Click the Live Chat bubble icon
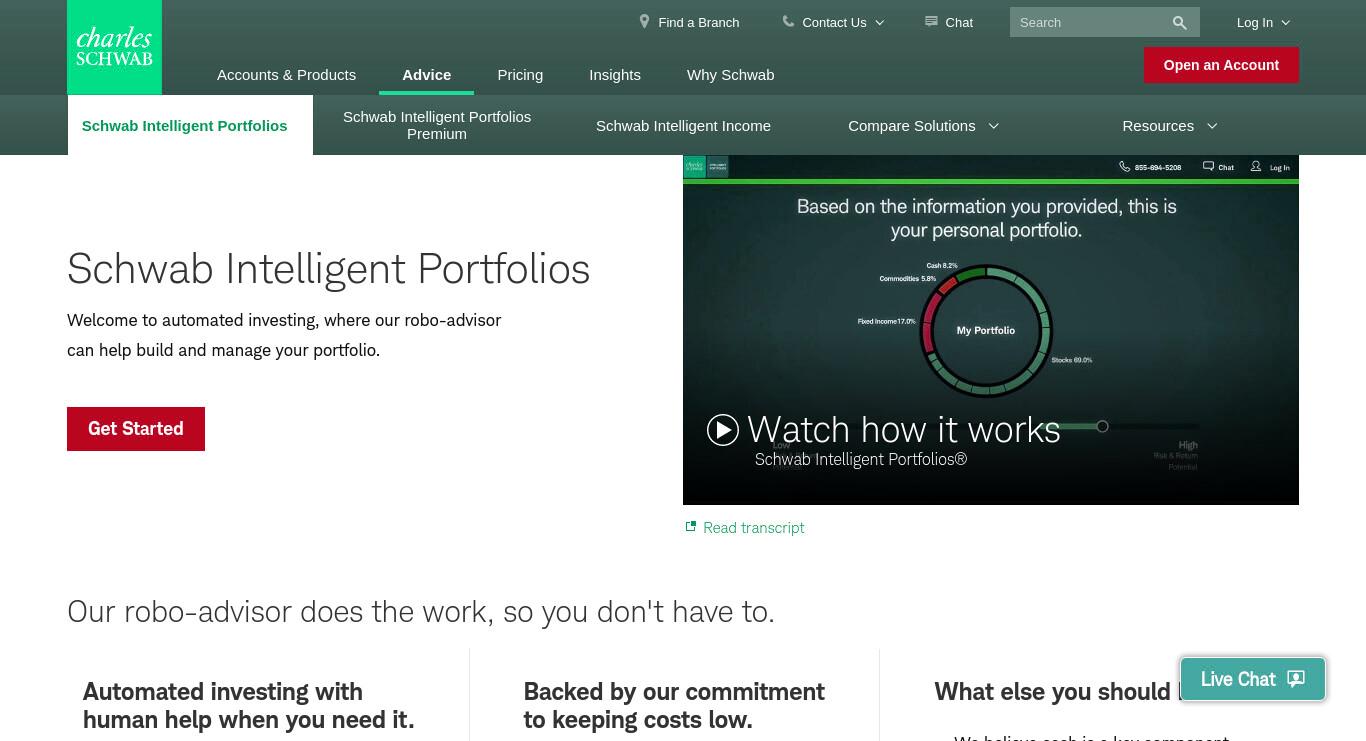The width and height of the screenshot is (1366, 741). 1296,679
